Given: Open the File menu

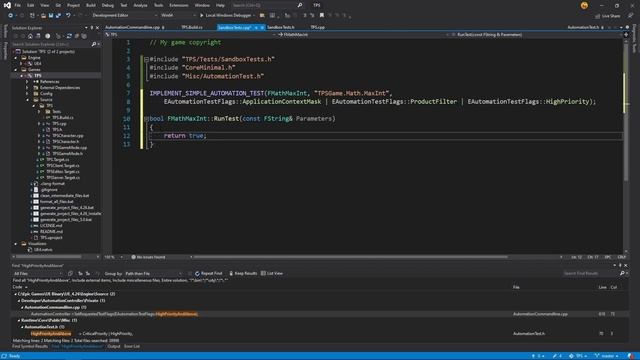Looking at the screenshot, I should [18, 5].
